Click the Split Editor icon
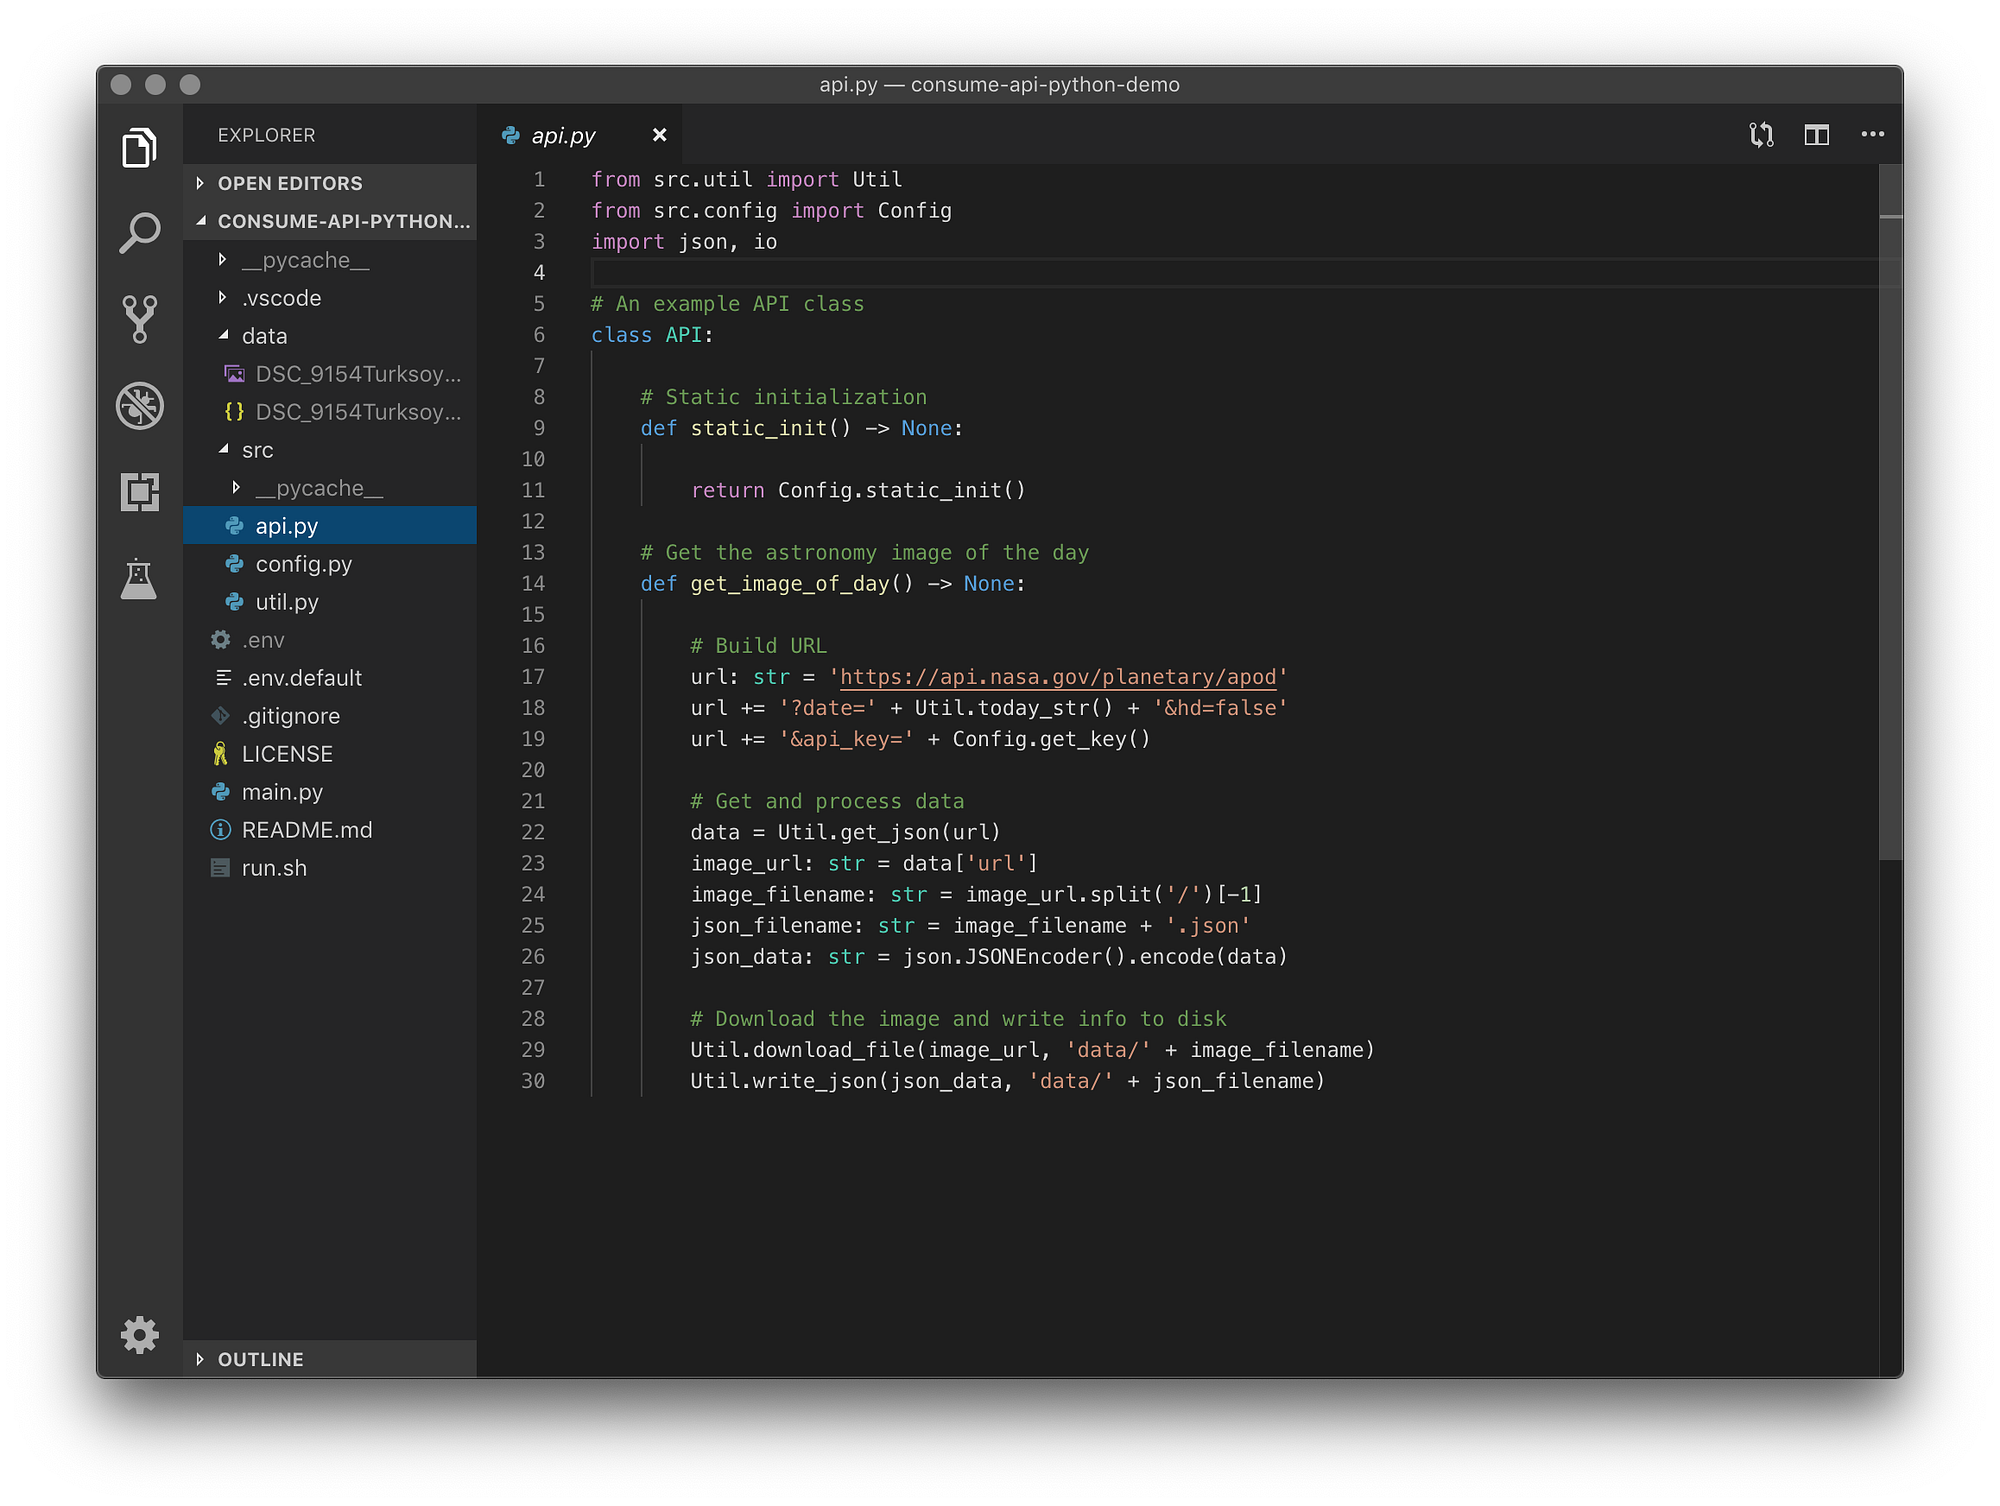This screenshot has height=1506, width=2000. point(1816,134)
